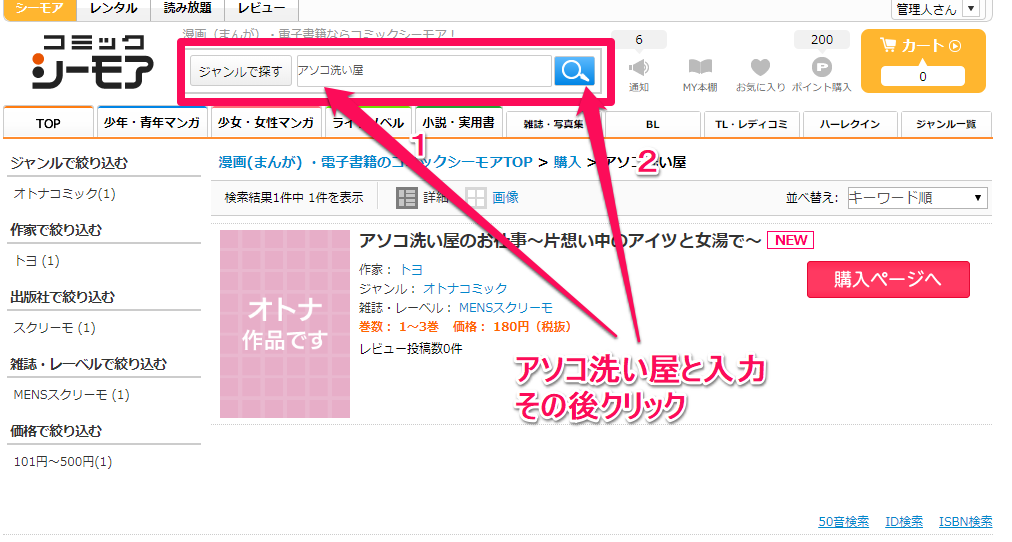Click breadcrumb 購入 link
This screenshot has width=1012, height=542.
pyautogui.click(x=567, y=163)
